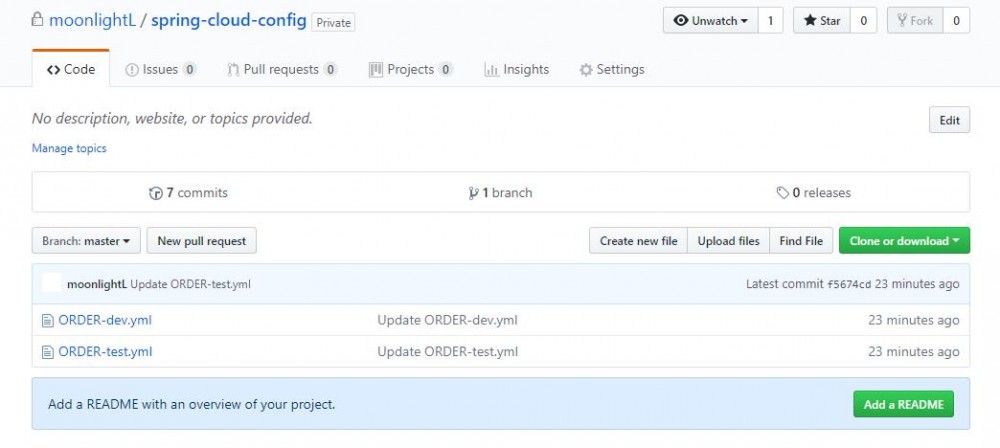Click the Edit description button

tap(949, 121)
